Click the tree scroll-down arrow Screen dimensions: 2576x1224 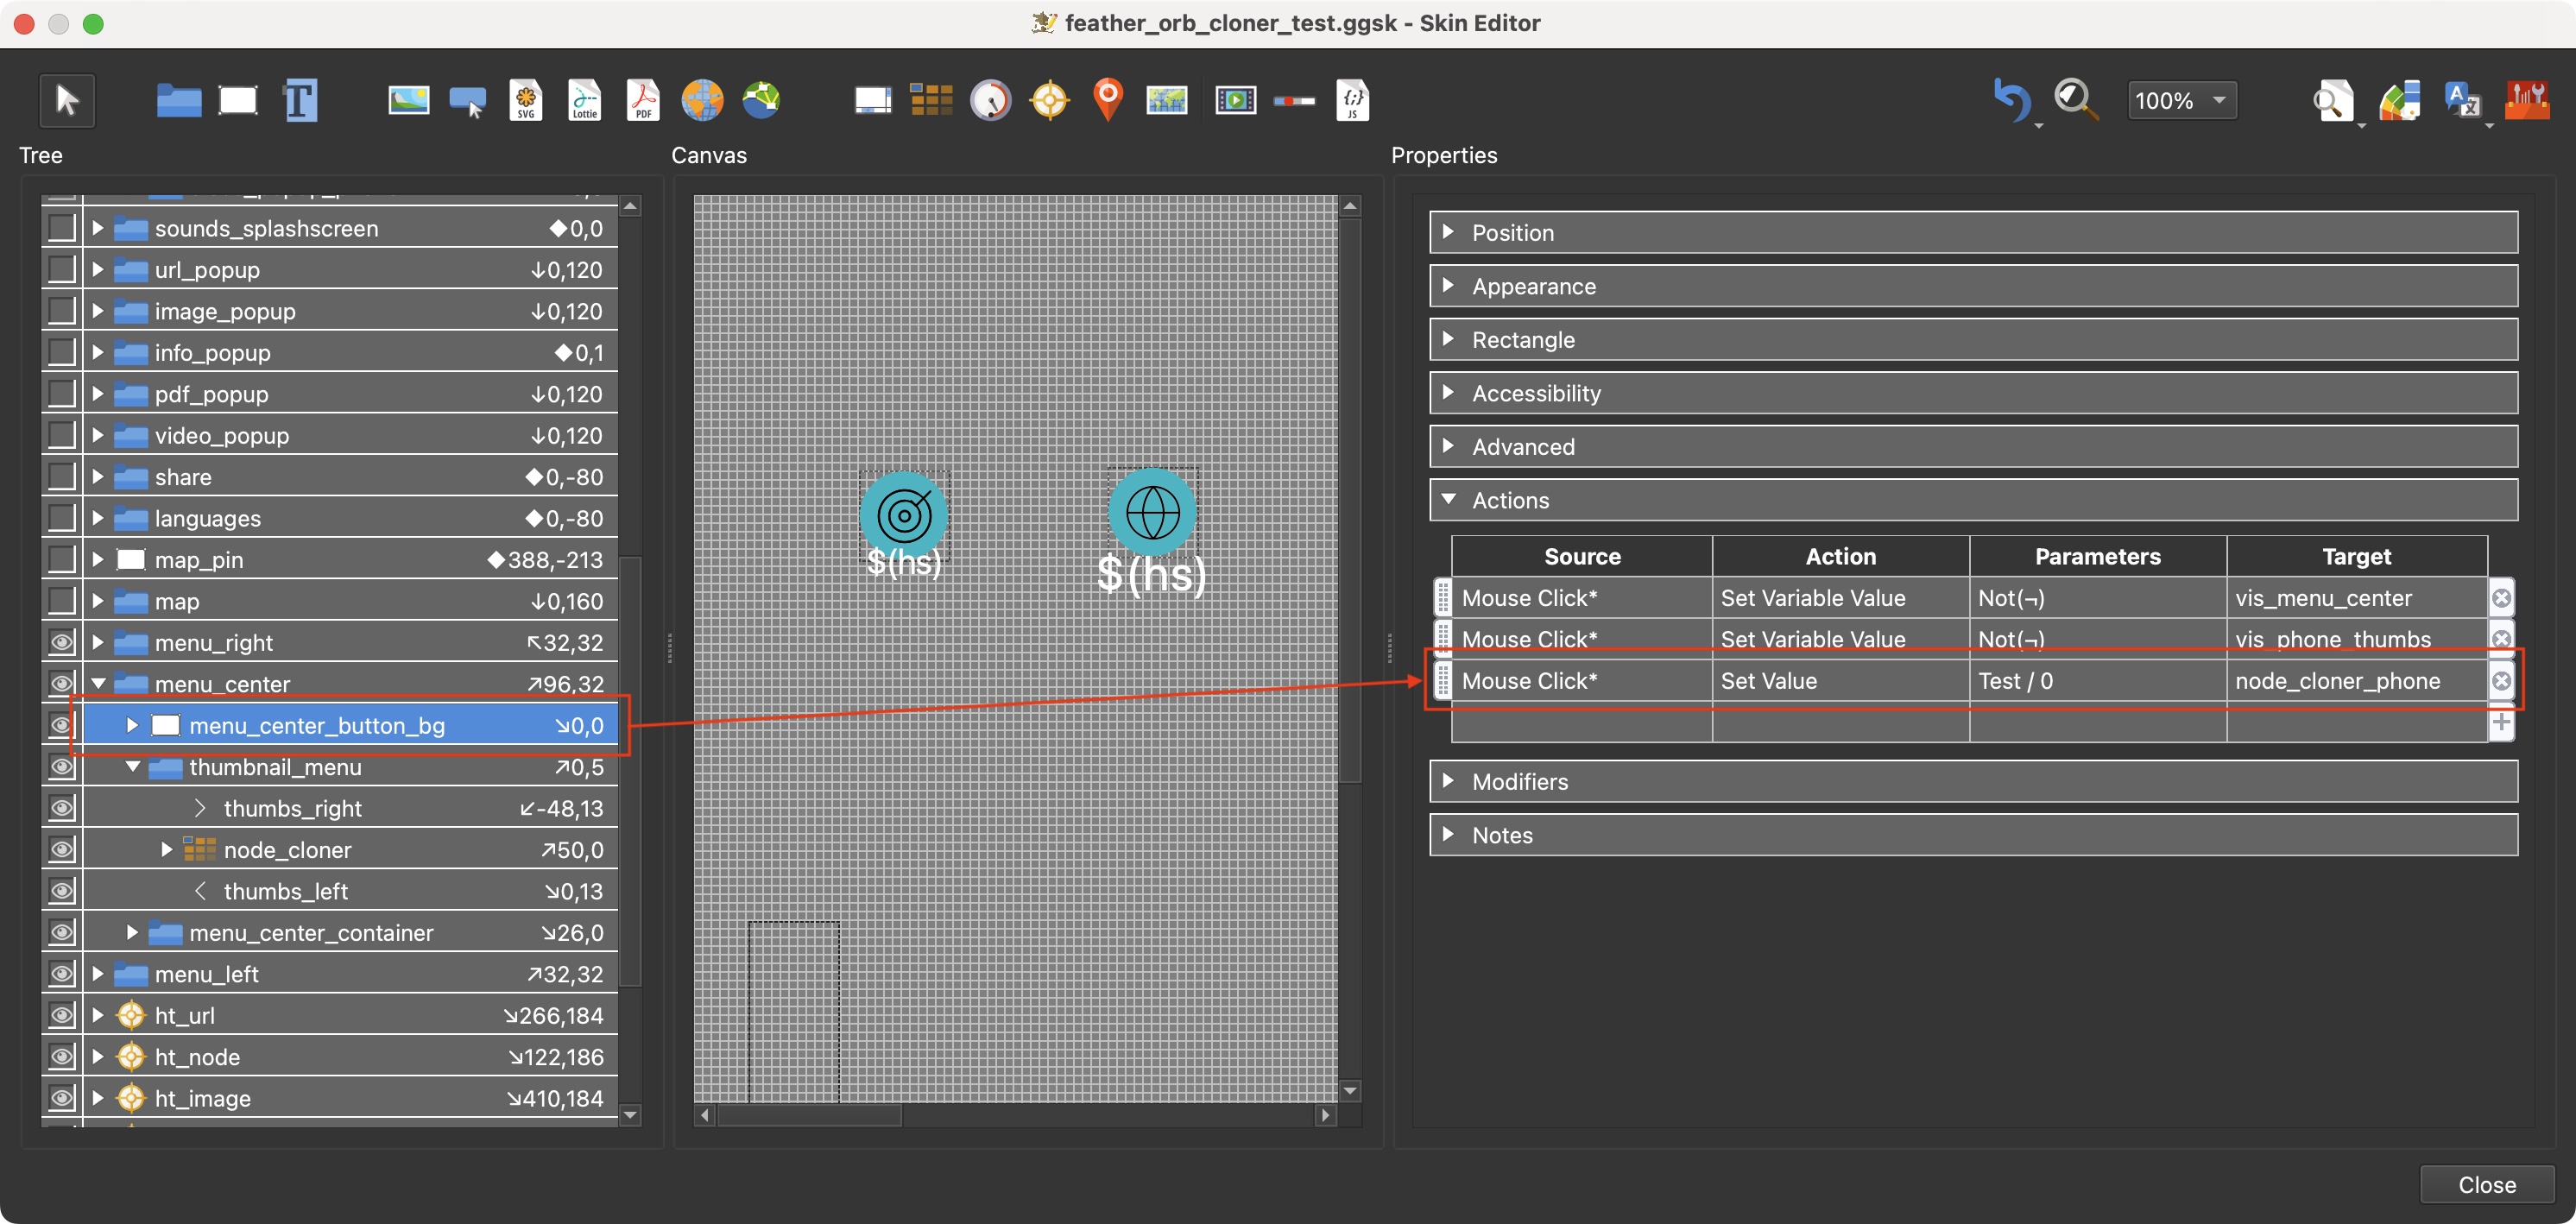[x=630, y=1114]
